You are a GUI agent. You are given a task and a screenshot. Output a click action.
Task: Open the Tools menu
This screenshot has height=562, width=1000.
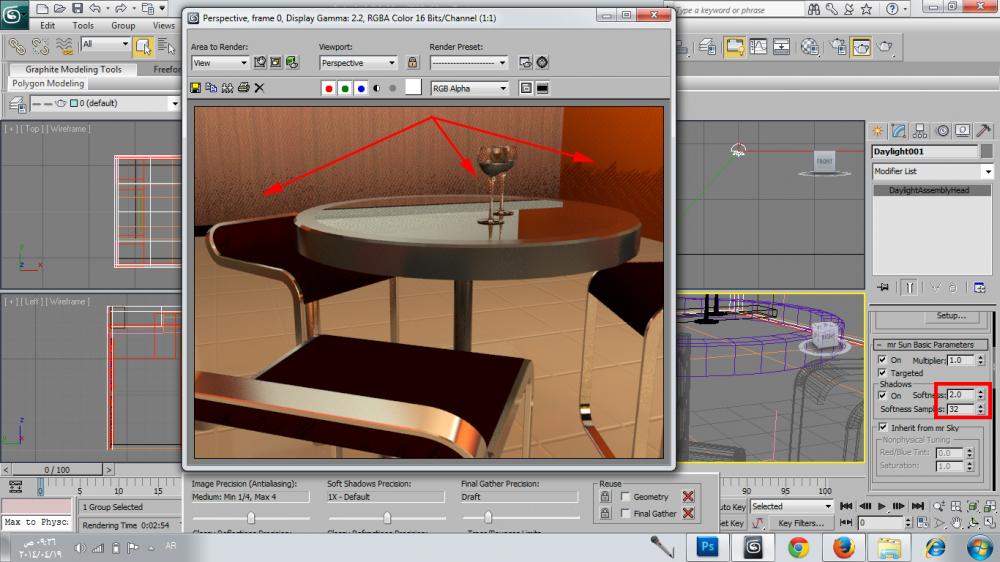tap(83, 25)
